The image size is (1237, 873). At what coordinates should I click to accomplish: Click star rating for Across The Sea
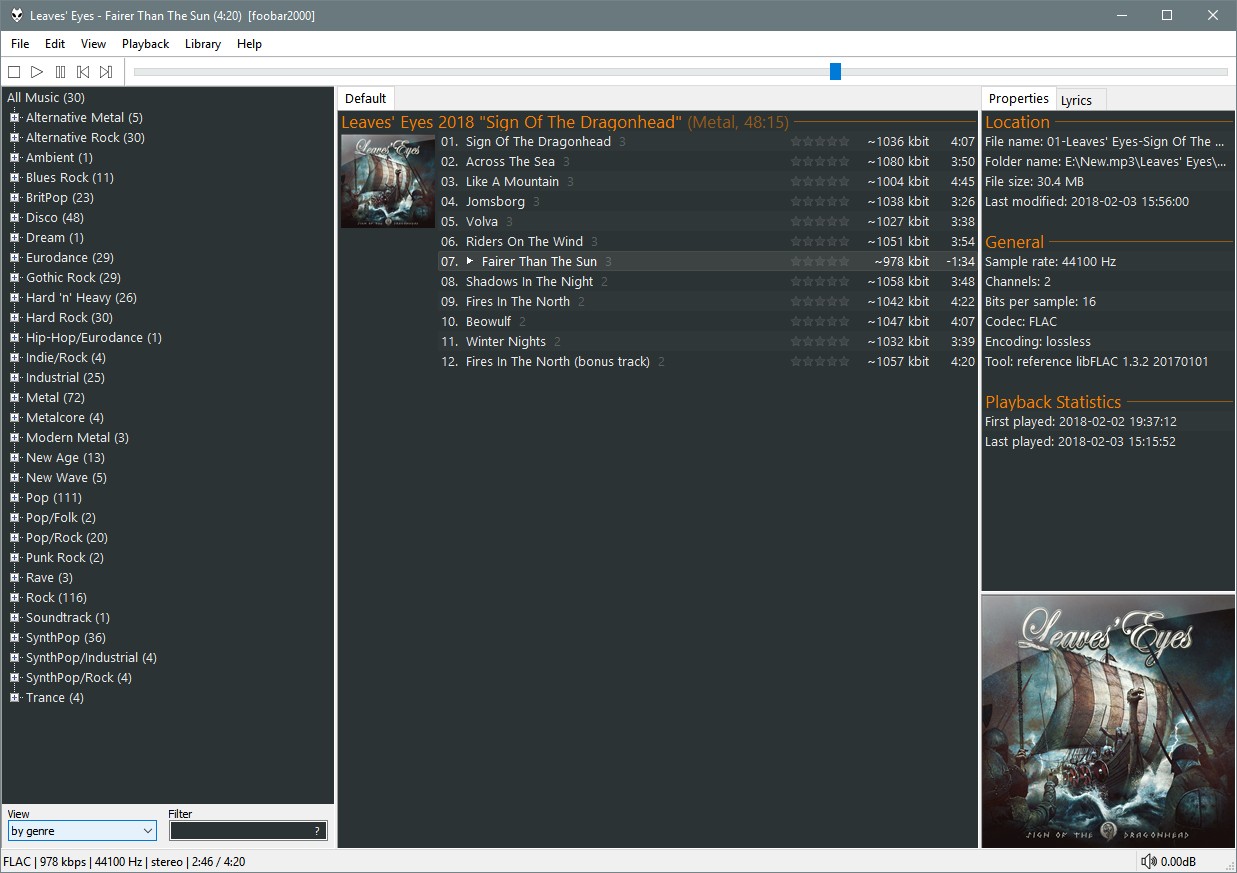(x=820, y=162)
